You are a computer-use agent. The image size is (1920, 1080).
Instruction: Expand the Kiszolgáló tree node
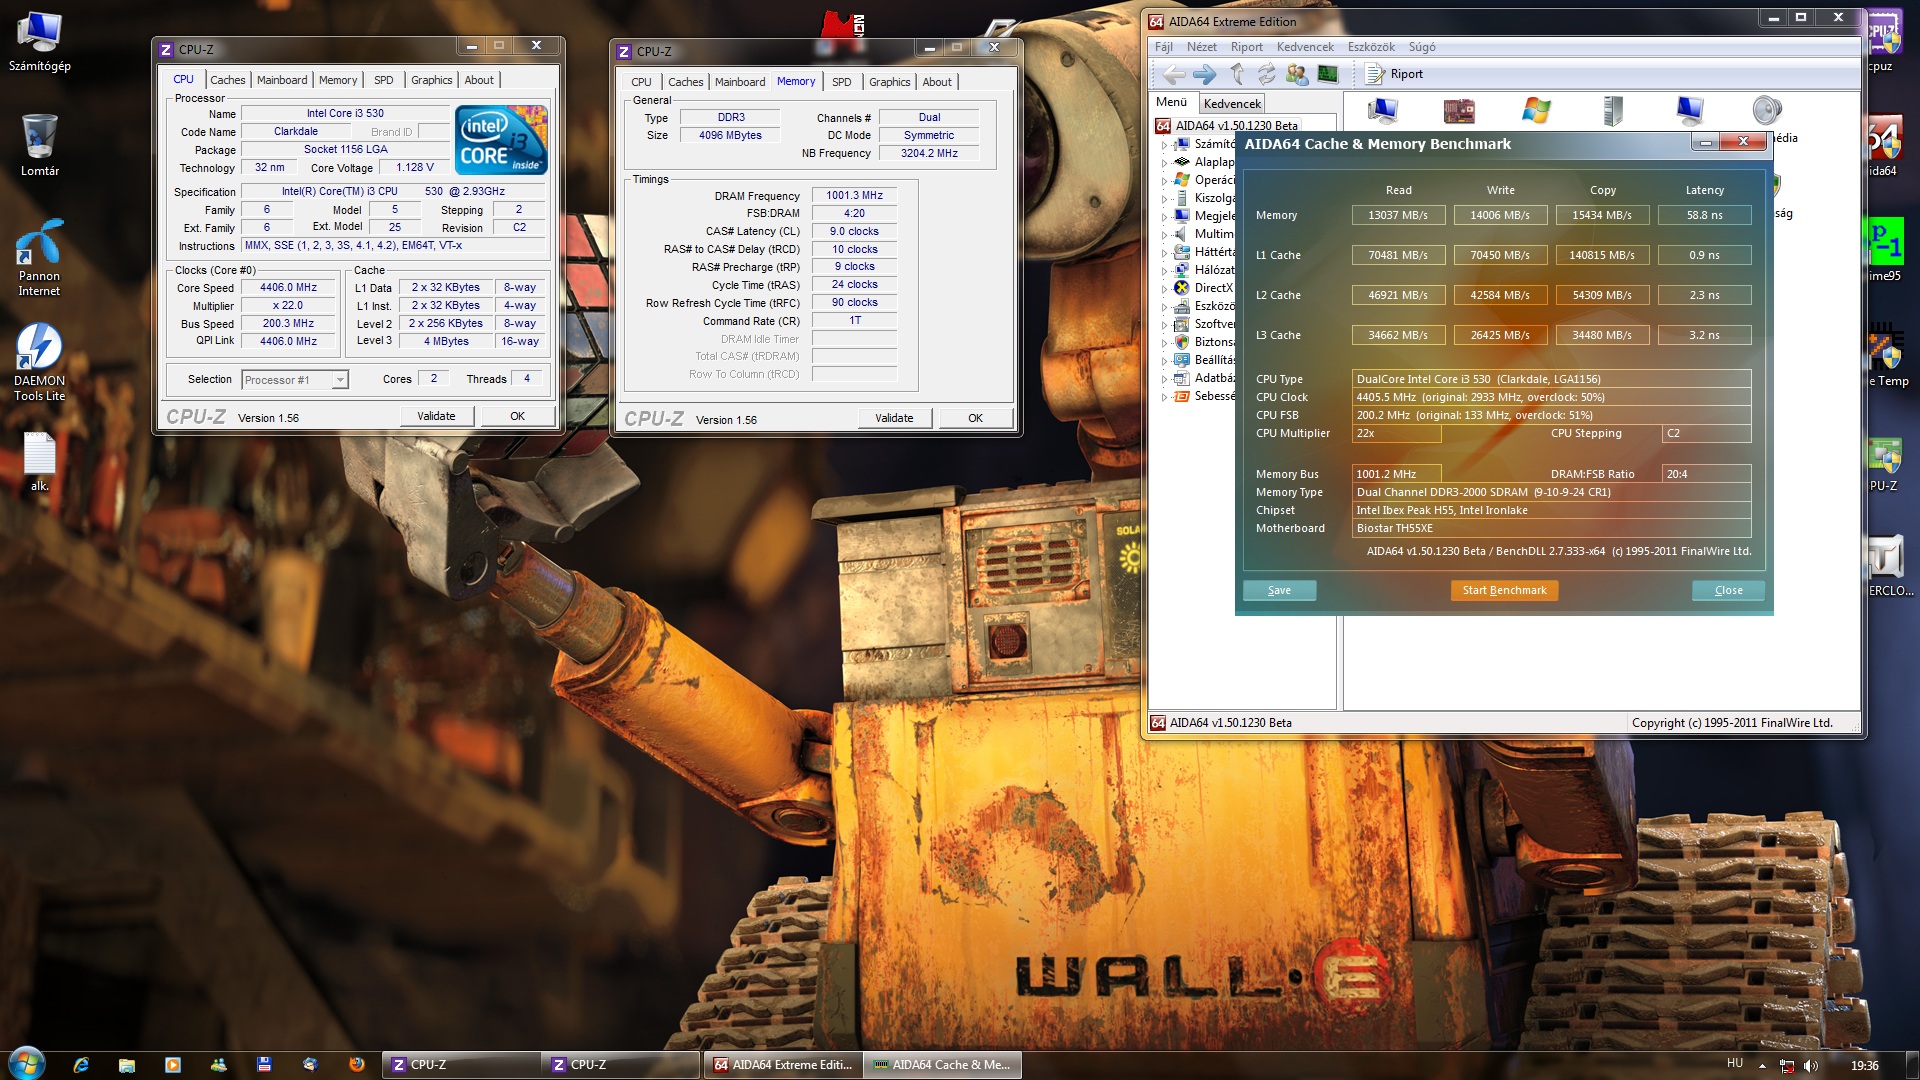click(x=1164, y=199)
